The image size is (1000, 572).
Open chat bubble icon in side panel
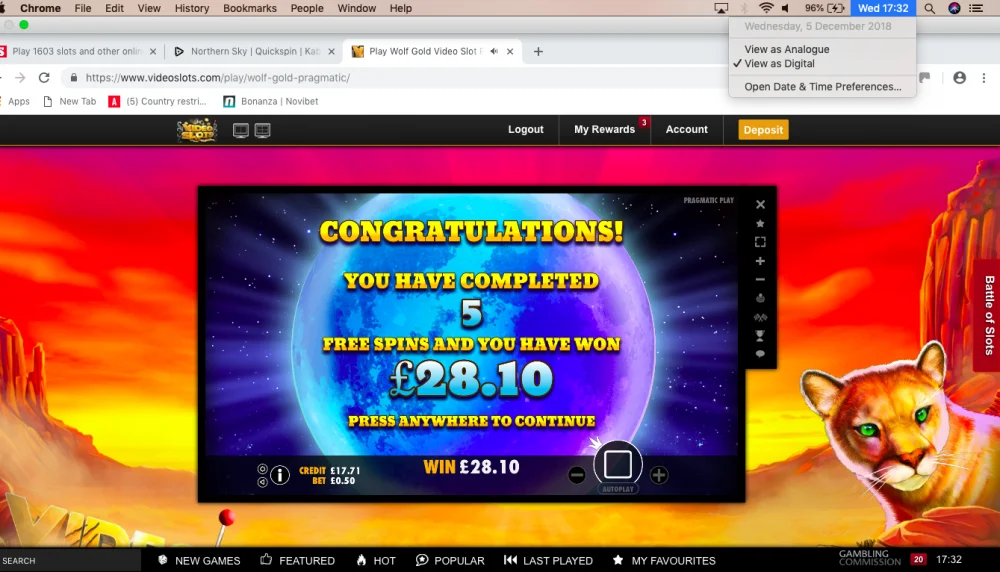tap(760, 354)
